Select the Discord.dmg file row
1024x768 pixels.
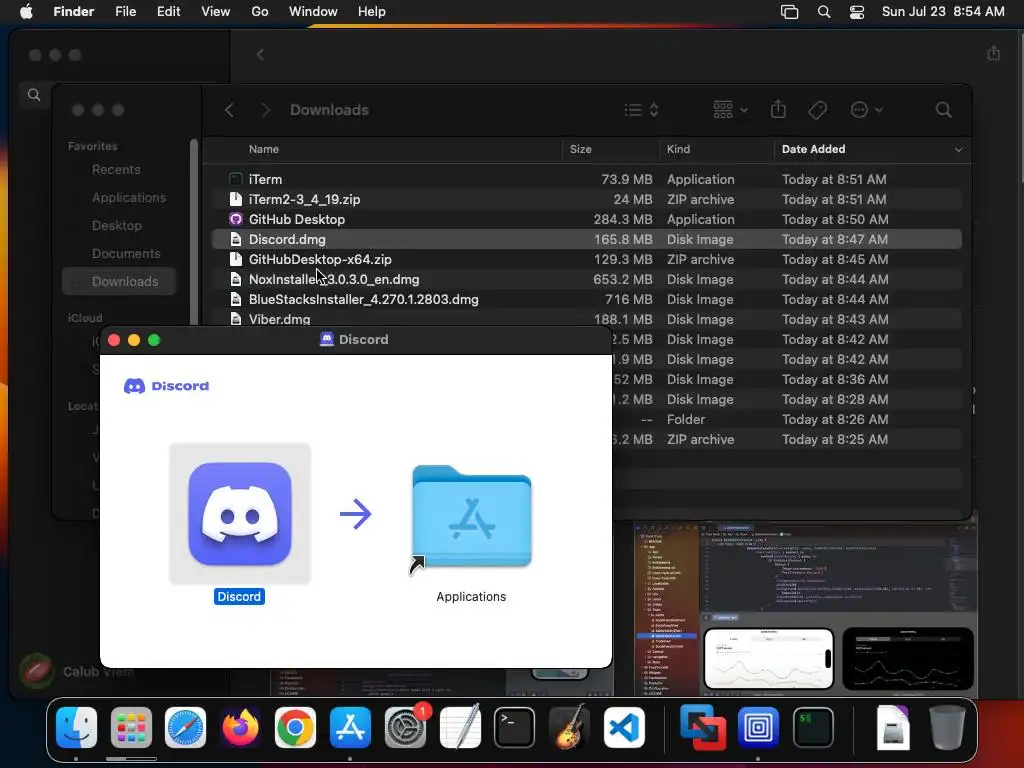[586, 240]
